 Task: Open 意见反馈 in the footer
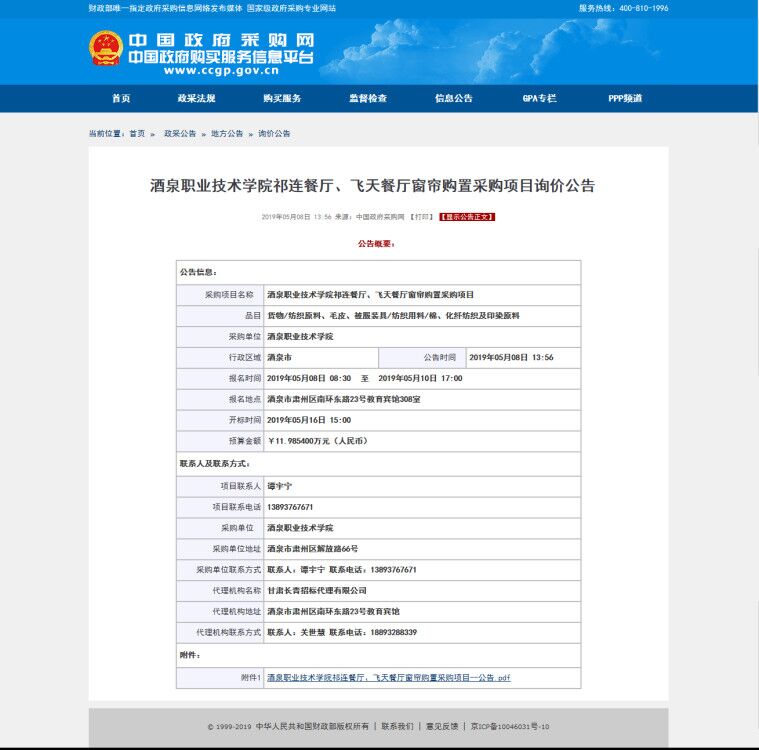pyautogui.click(x=442, y=727)
